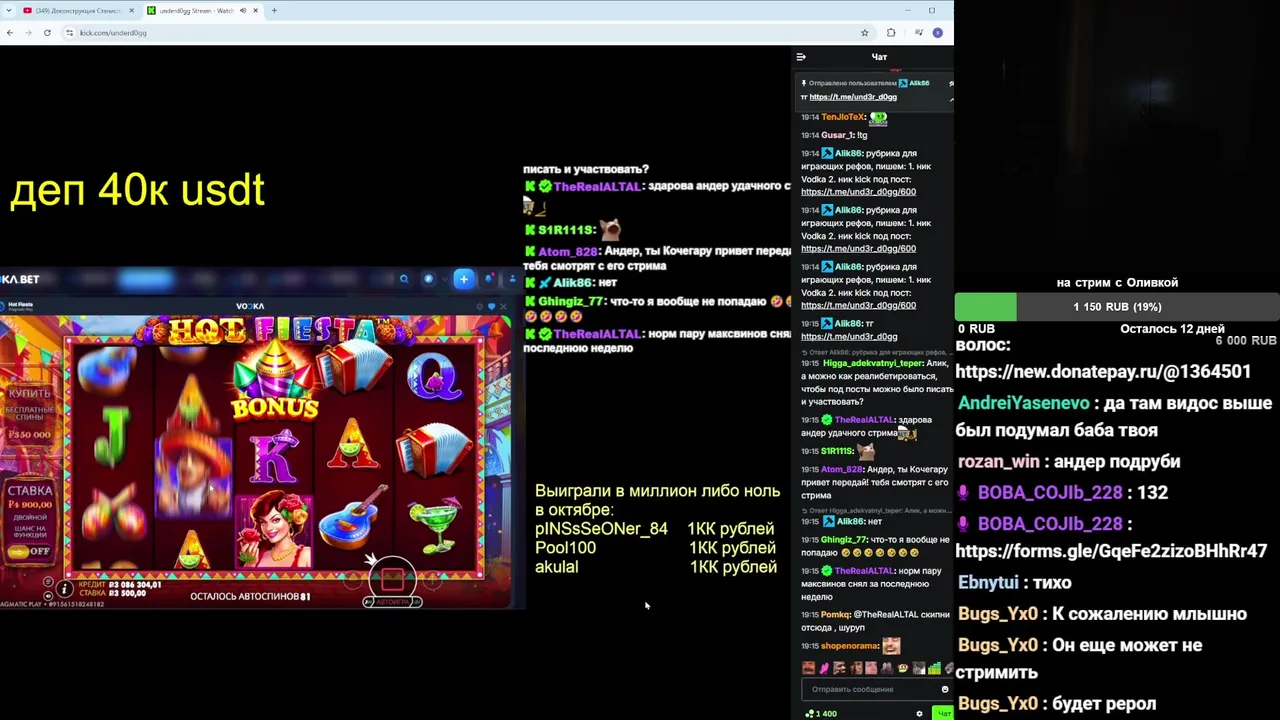Increase bet with the plus button
The height and width of the screenshot is (720, 1280).
click(432, 578)
